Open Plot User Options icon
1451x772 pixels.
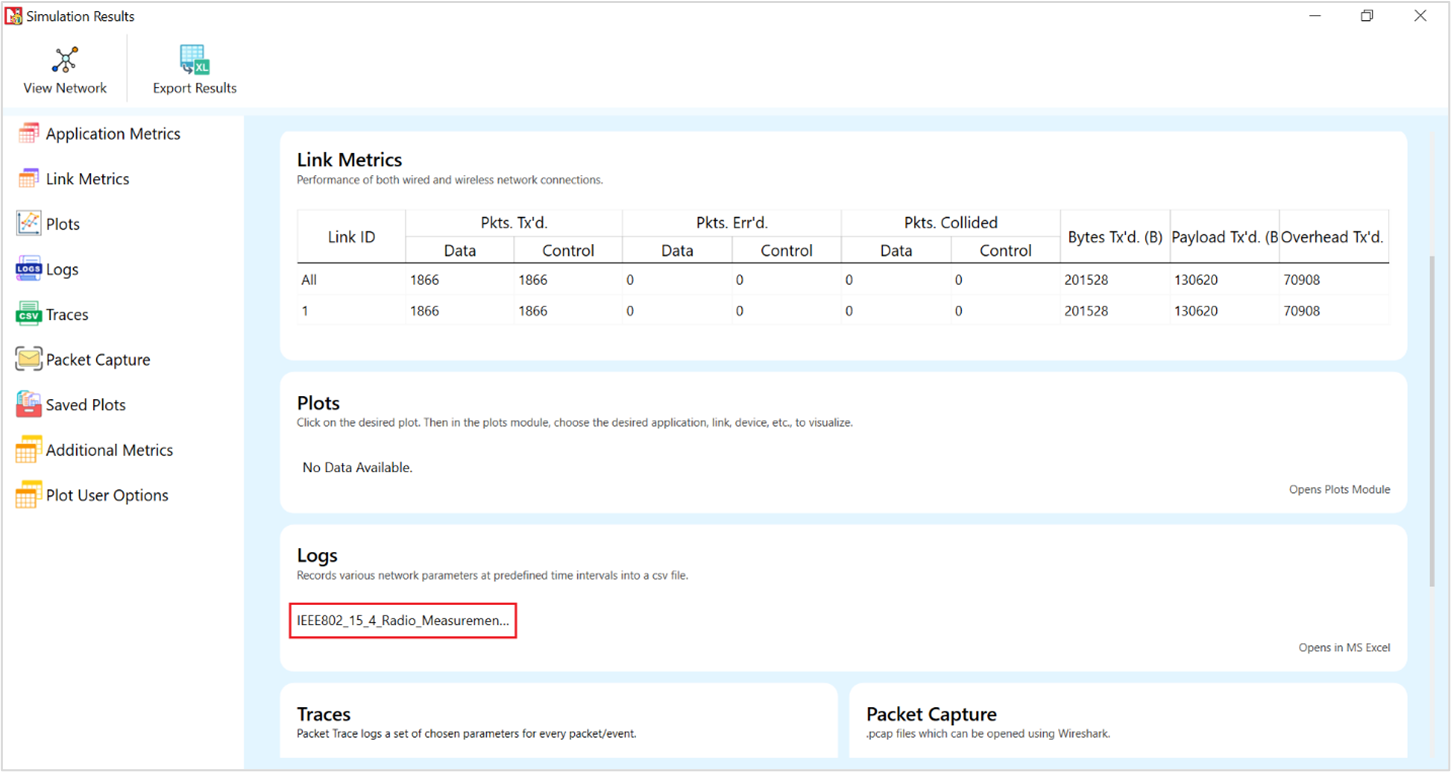coord(29,495)
